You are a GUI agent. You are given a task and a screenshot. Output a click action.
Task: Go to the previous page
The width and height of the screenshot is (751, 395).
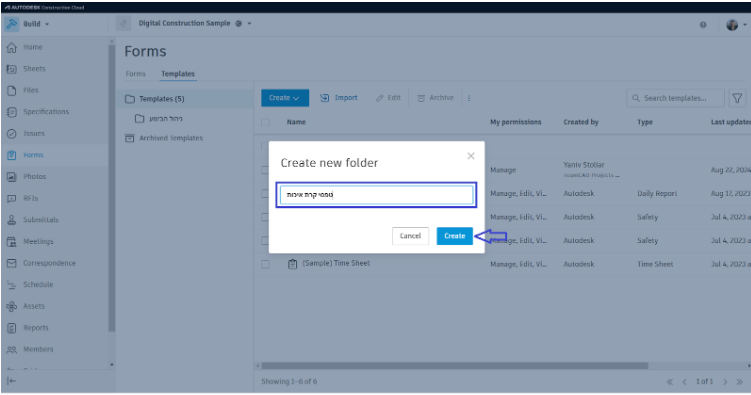[684, 382]
